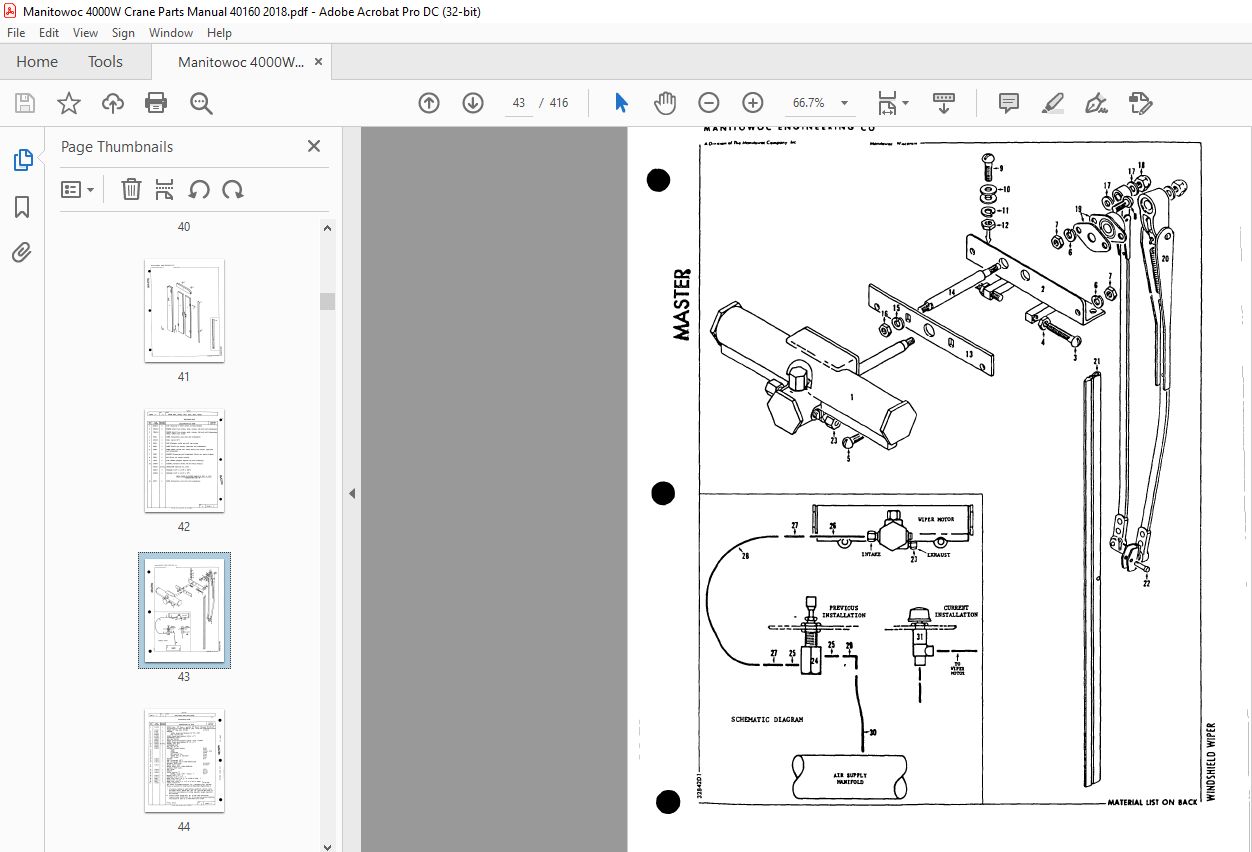Image resolution: width=1252 pixels, height=852 pixels.
Task: Close the Page Thumbnails panel
Action: 314,146
